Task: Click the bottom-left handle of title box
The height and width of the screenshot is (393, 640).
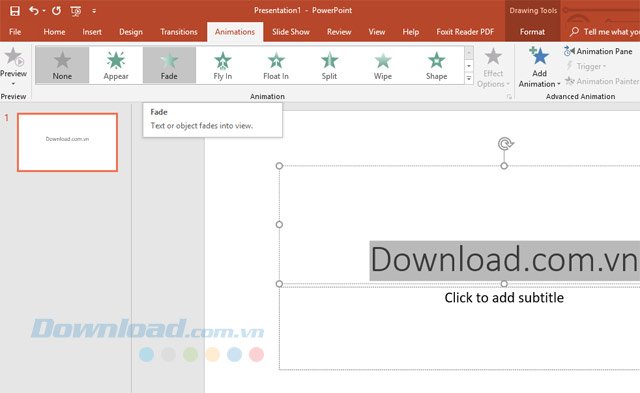Action: point(279,284)
